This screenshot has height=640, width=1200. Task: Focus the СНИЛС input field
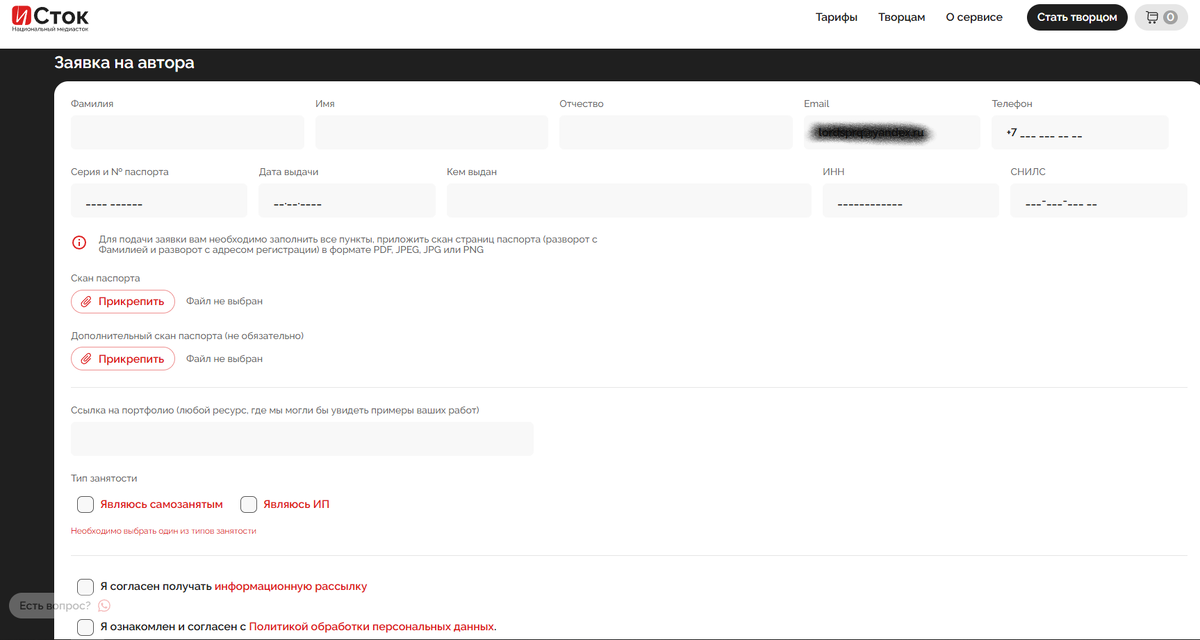tap(1099, 201)
